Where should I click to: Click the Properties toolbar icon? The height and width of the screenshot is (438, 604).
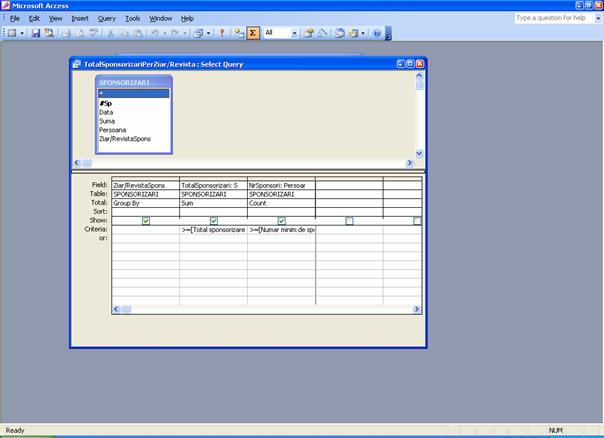pyautogui.click(x=310, y=33)
